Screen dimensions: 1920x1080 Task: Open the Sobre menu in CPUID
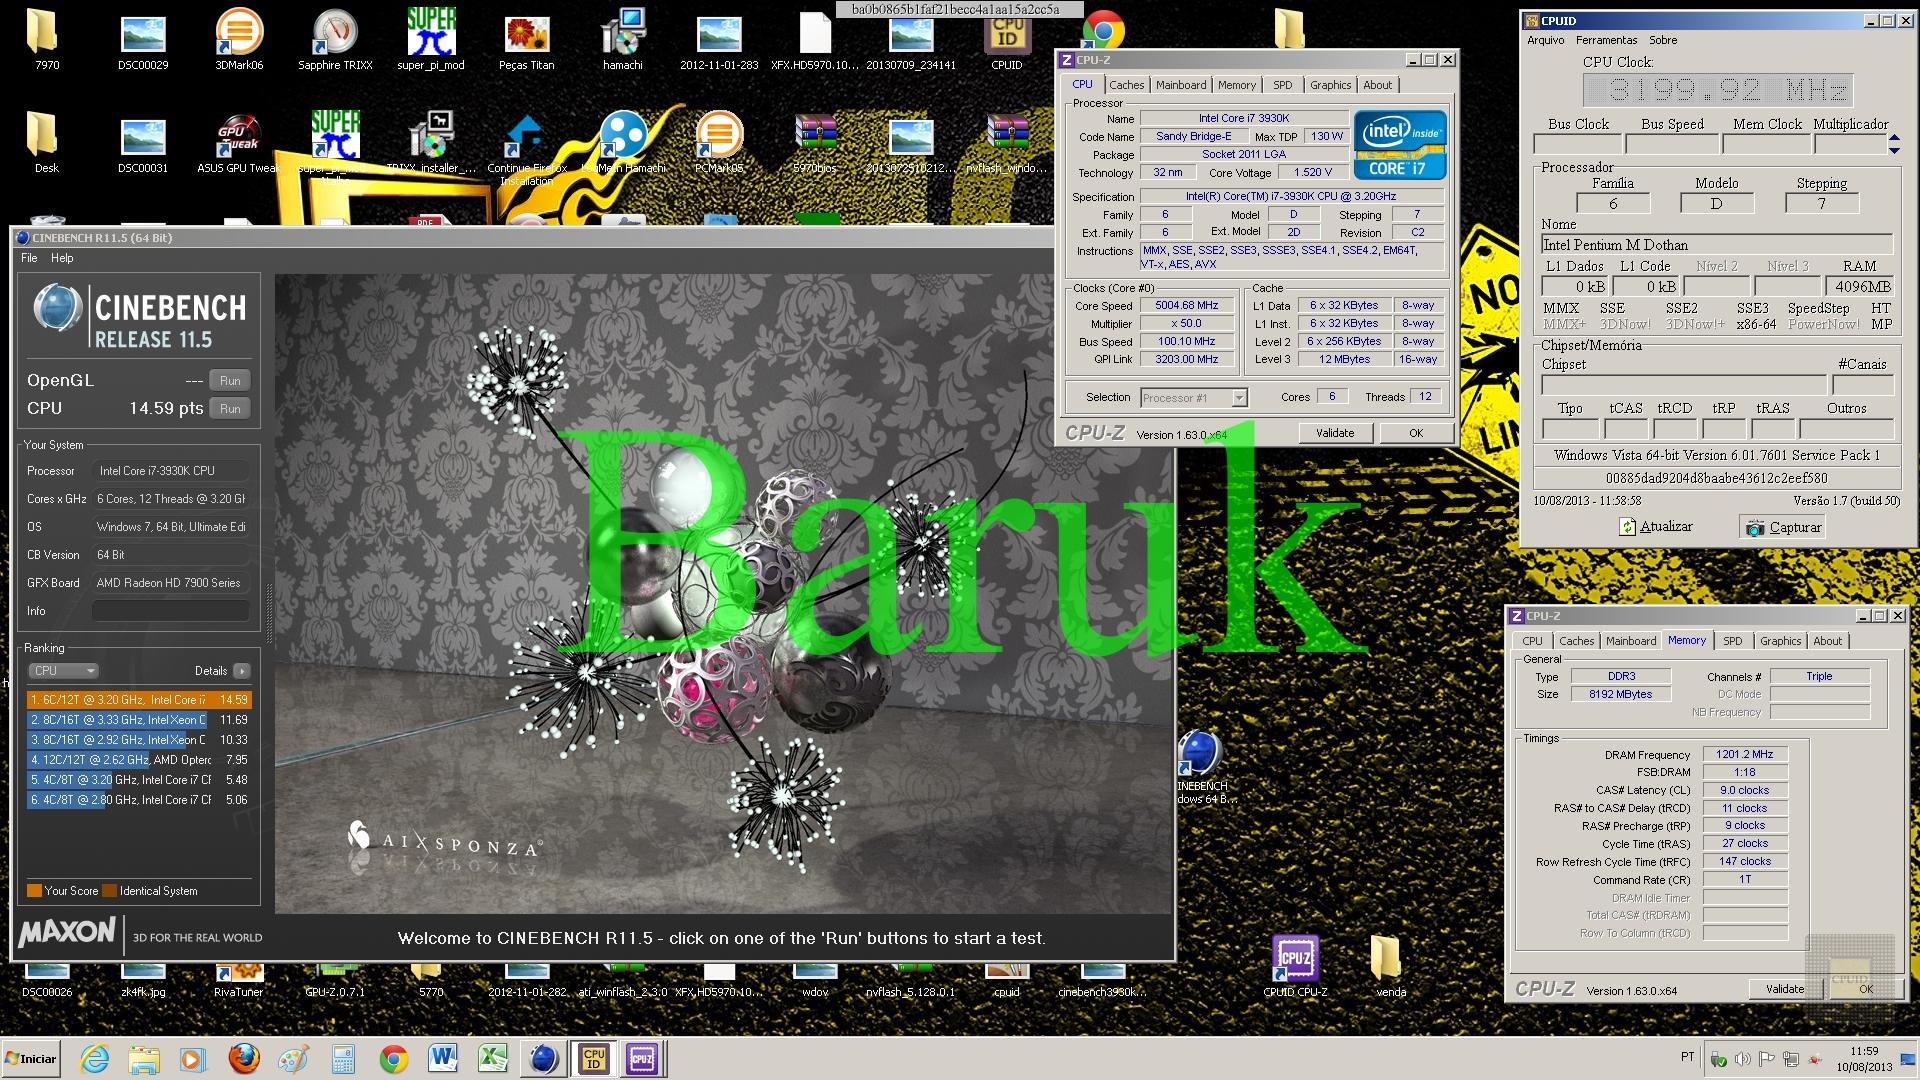tap(1663, 40)
